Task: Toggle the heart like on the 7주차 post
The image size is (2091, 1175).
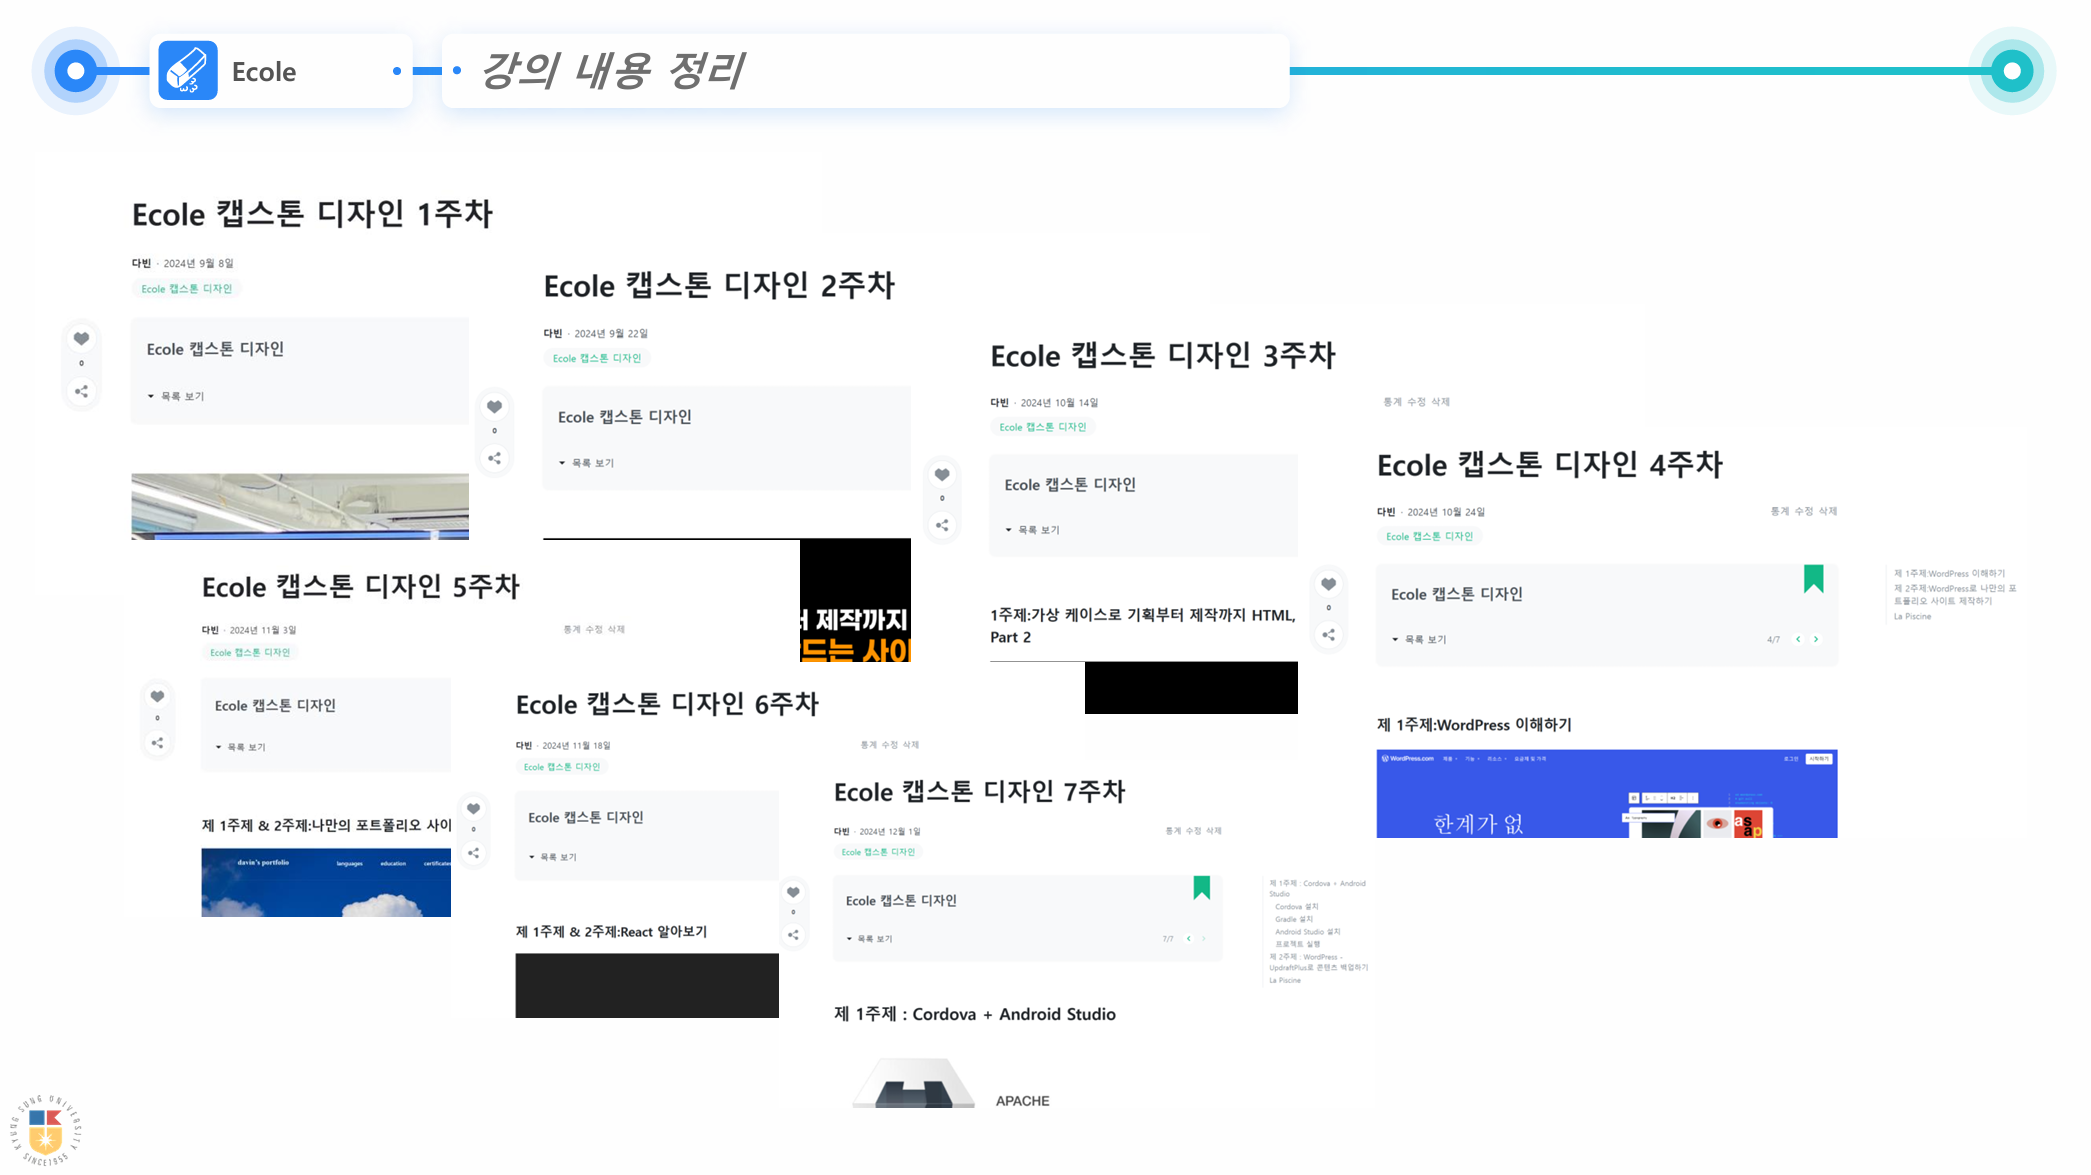Action: [x=793, y=892]
